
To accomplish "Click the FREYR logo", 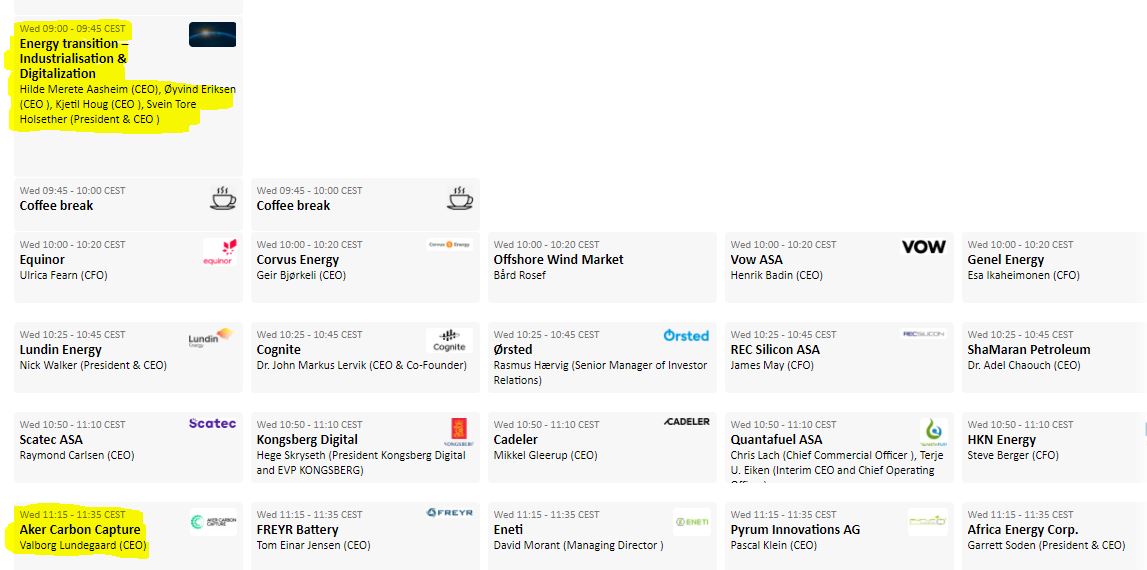I will point(449,513).
